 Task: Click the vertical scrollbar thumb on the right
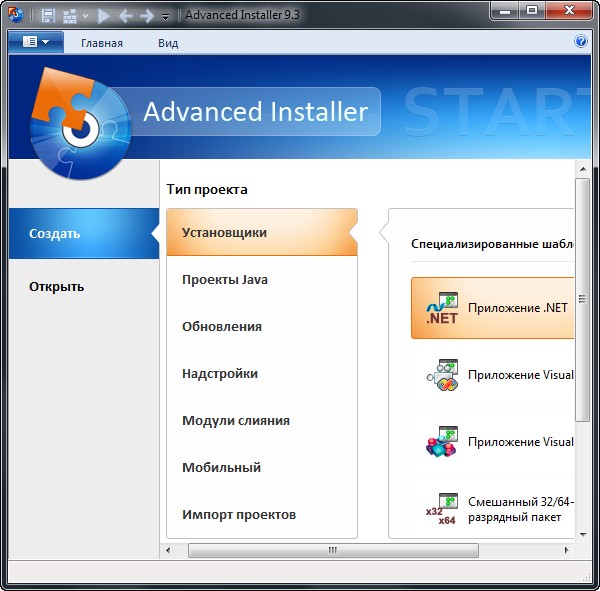pos(582,300)
